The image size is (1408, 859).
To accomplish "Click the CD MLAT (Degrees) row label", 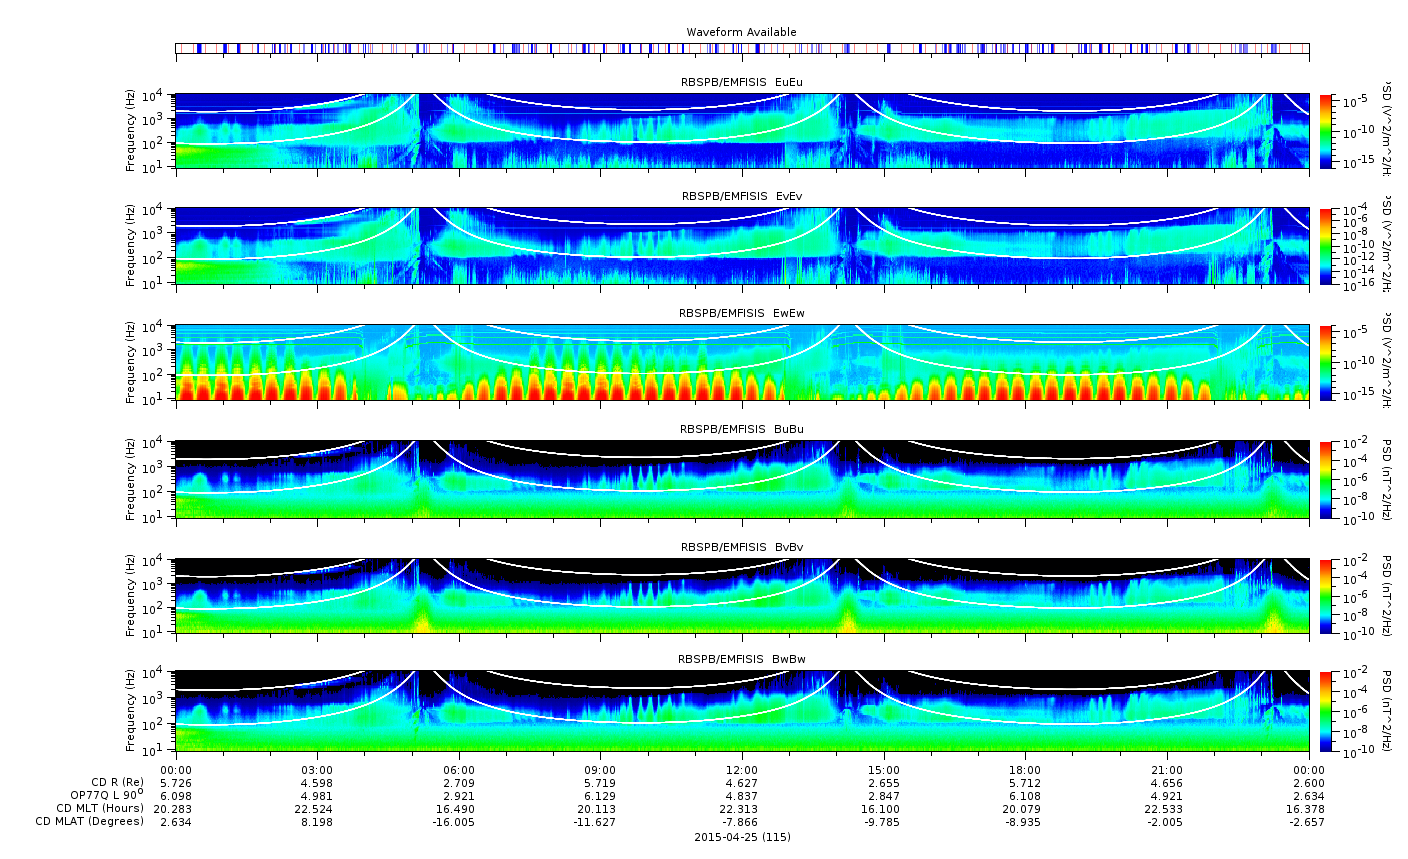I will tap(91, 822).
